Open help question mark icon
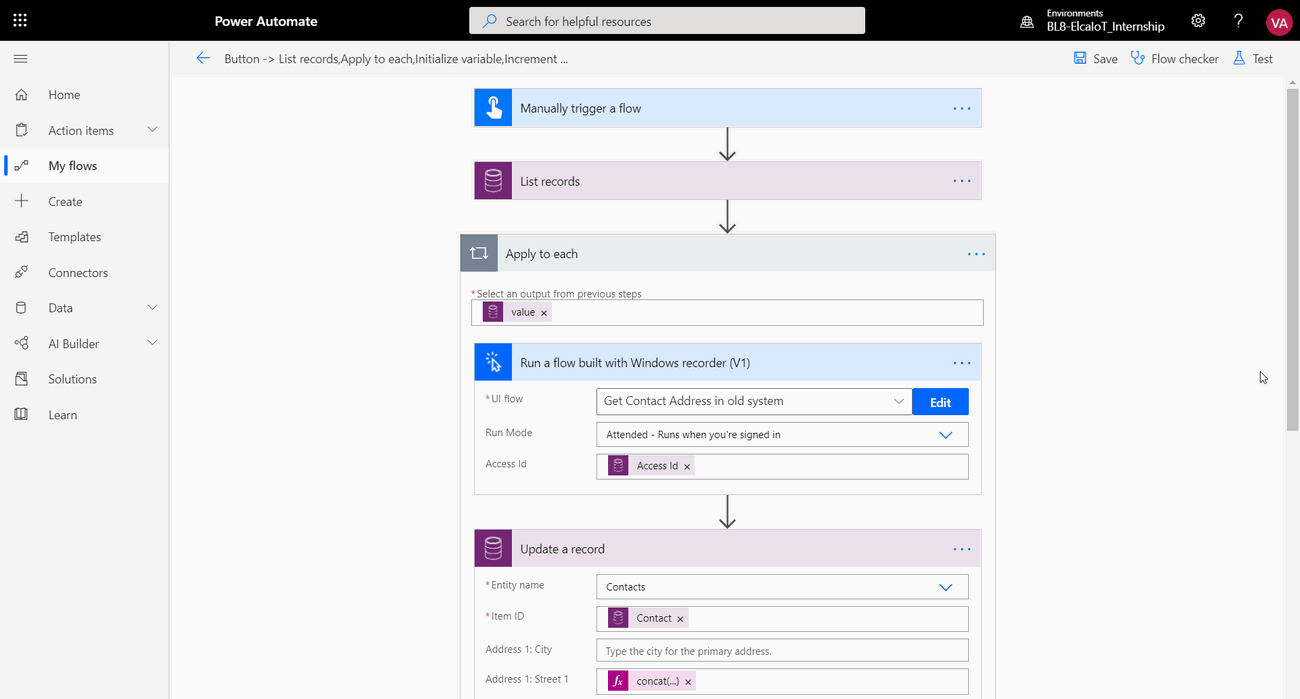This screenshot has height=699, width=1300. coord(1238,20)
